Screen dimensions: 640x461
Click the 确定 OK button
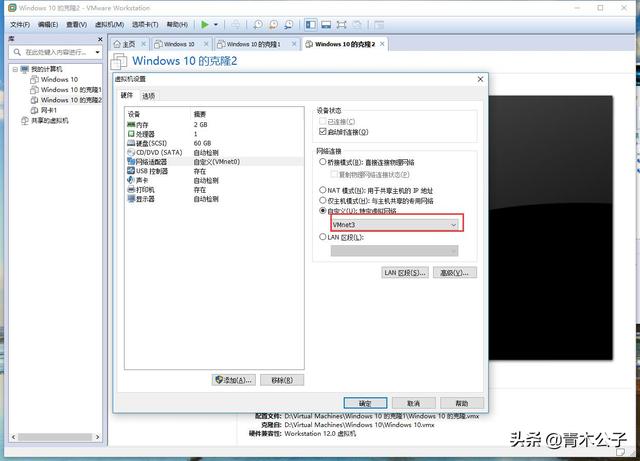(x=365, y=403)
